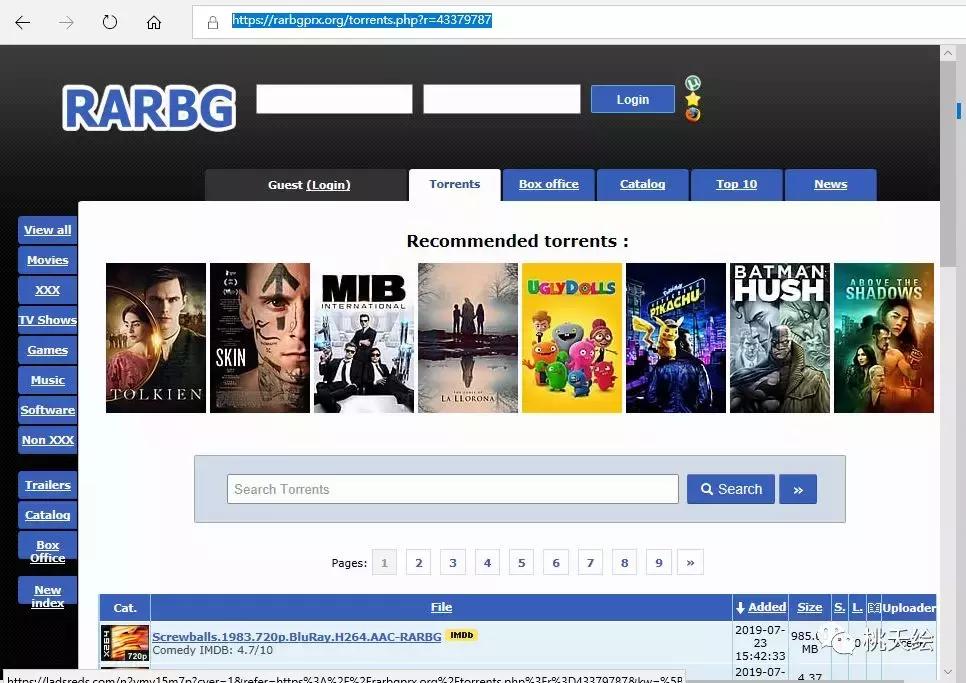Image resolution: width=966 pixels, height=683 pixels.
Task: Click the browser address bar URL
Action: click(x=361, y=20)
